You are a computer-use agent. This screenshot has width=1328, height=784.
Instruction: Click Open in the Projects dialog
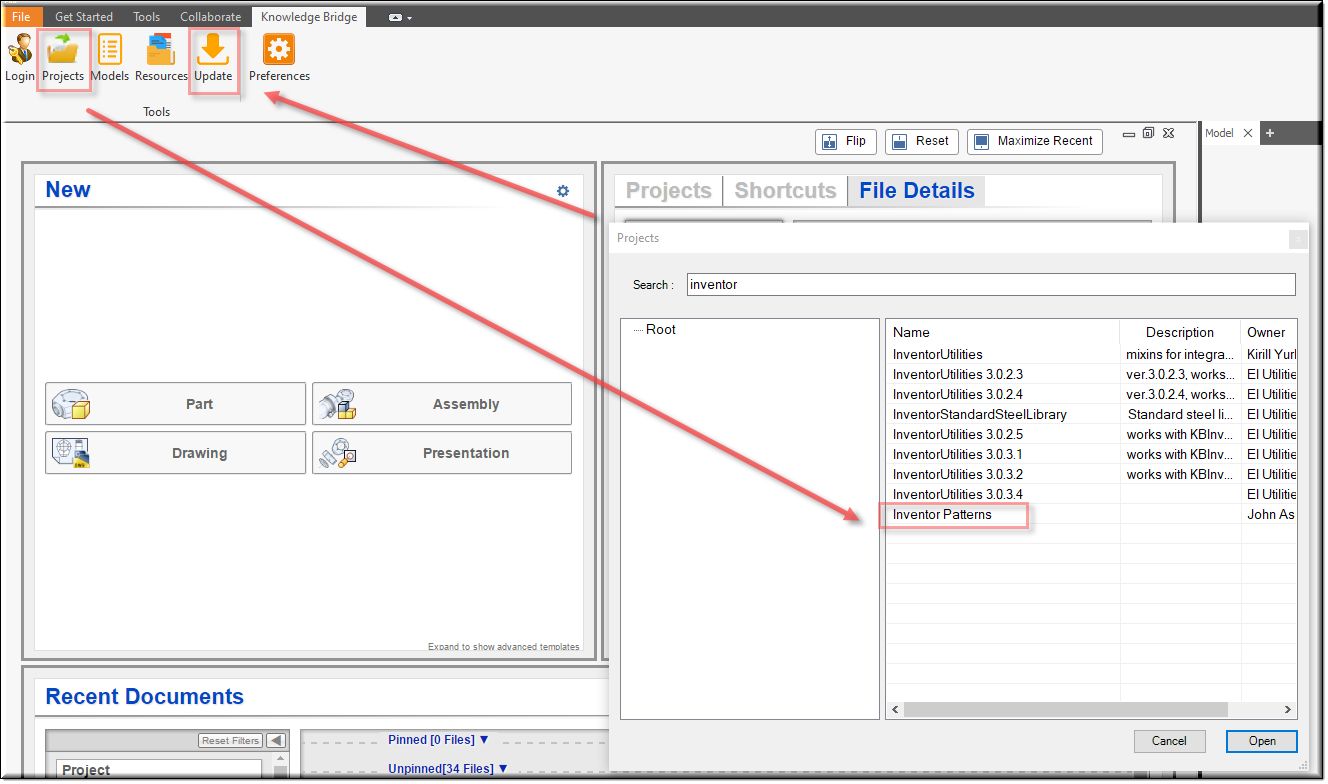click(1262, 741)
